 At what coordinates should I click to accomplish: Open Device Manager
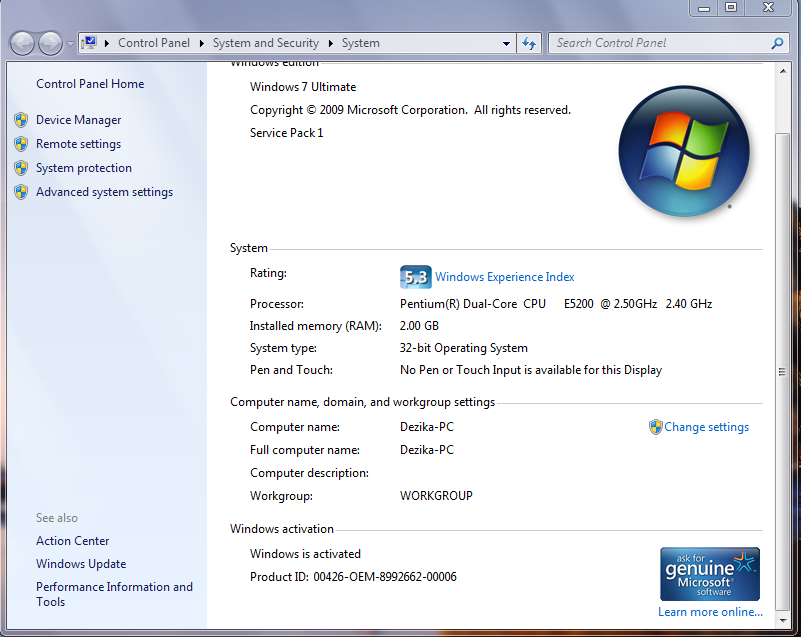(x=79, y=120)
